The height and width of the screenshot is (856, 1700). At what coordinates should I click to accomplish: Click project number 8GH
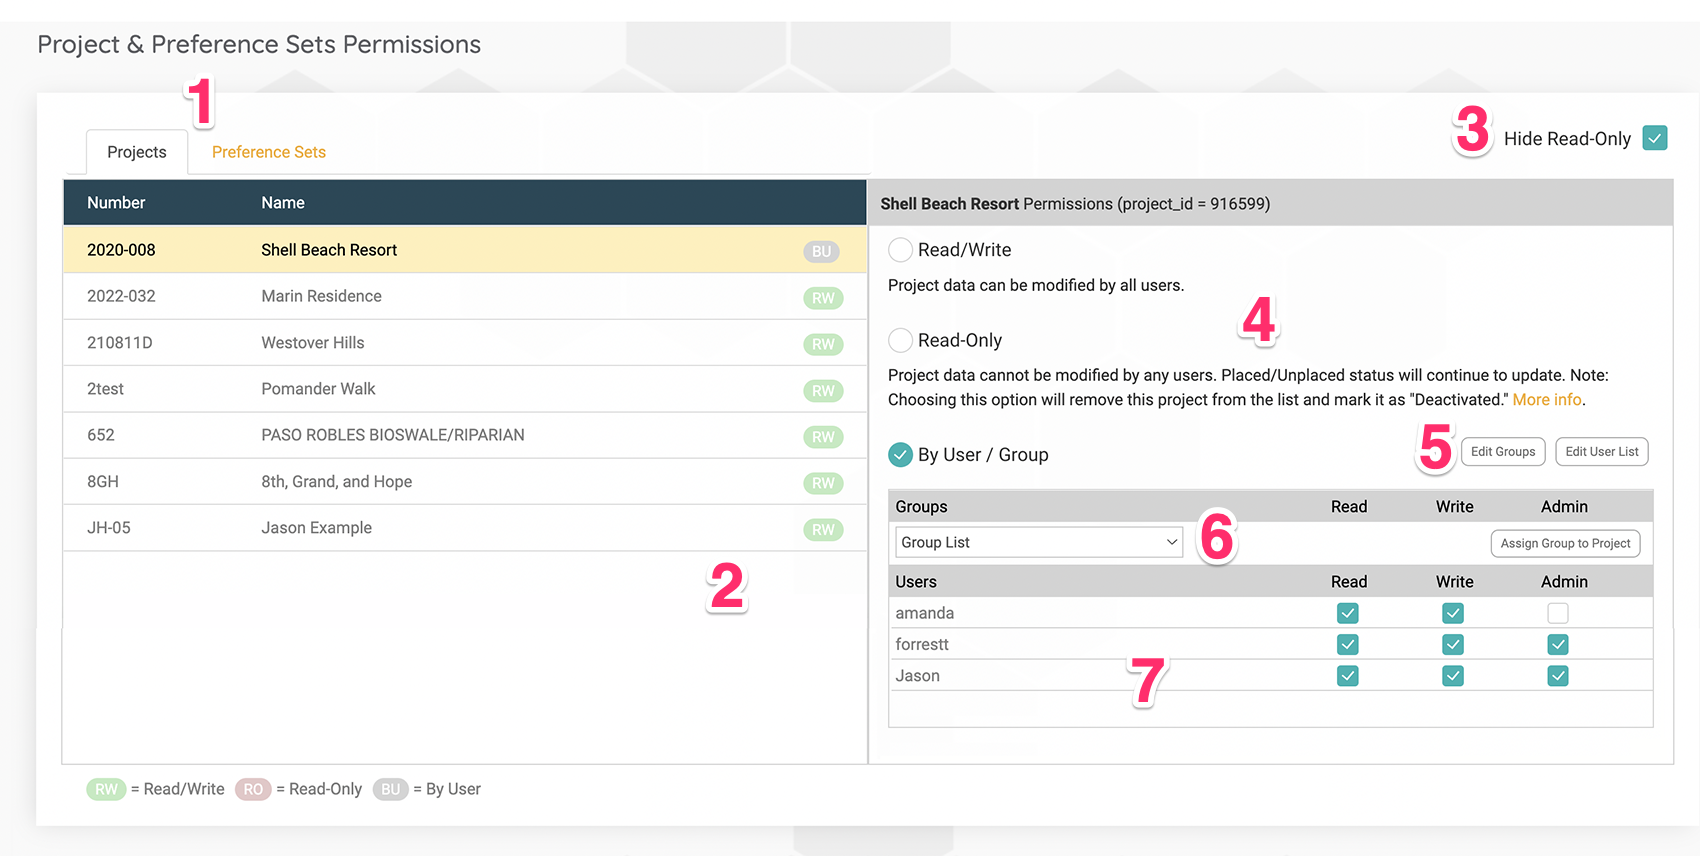click(103, 482)
